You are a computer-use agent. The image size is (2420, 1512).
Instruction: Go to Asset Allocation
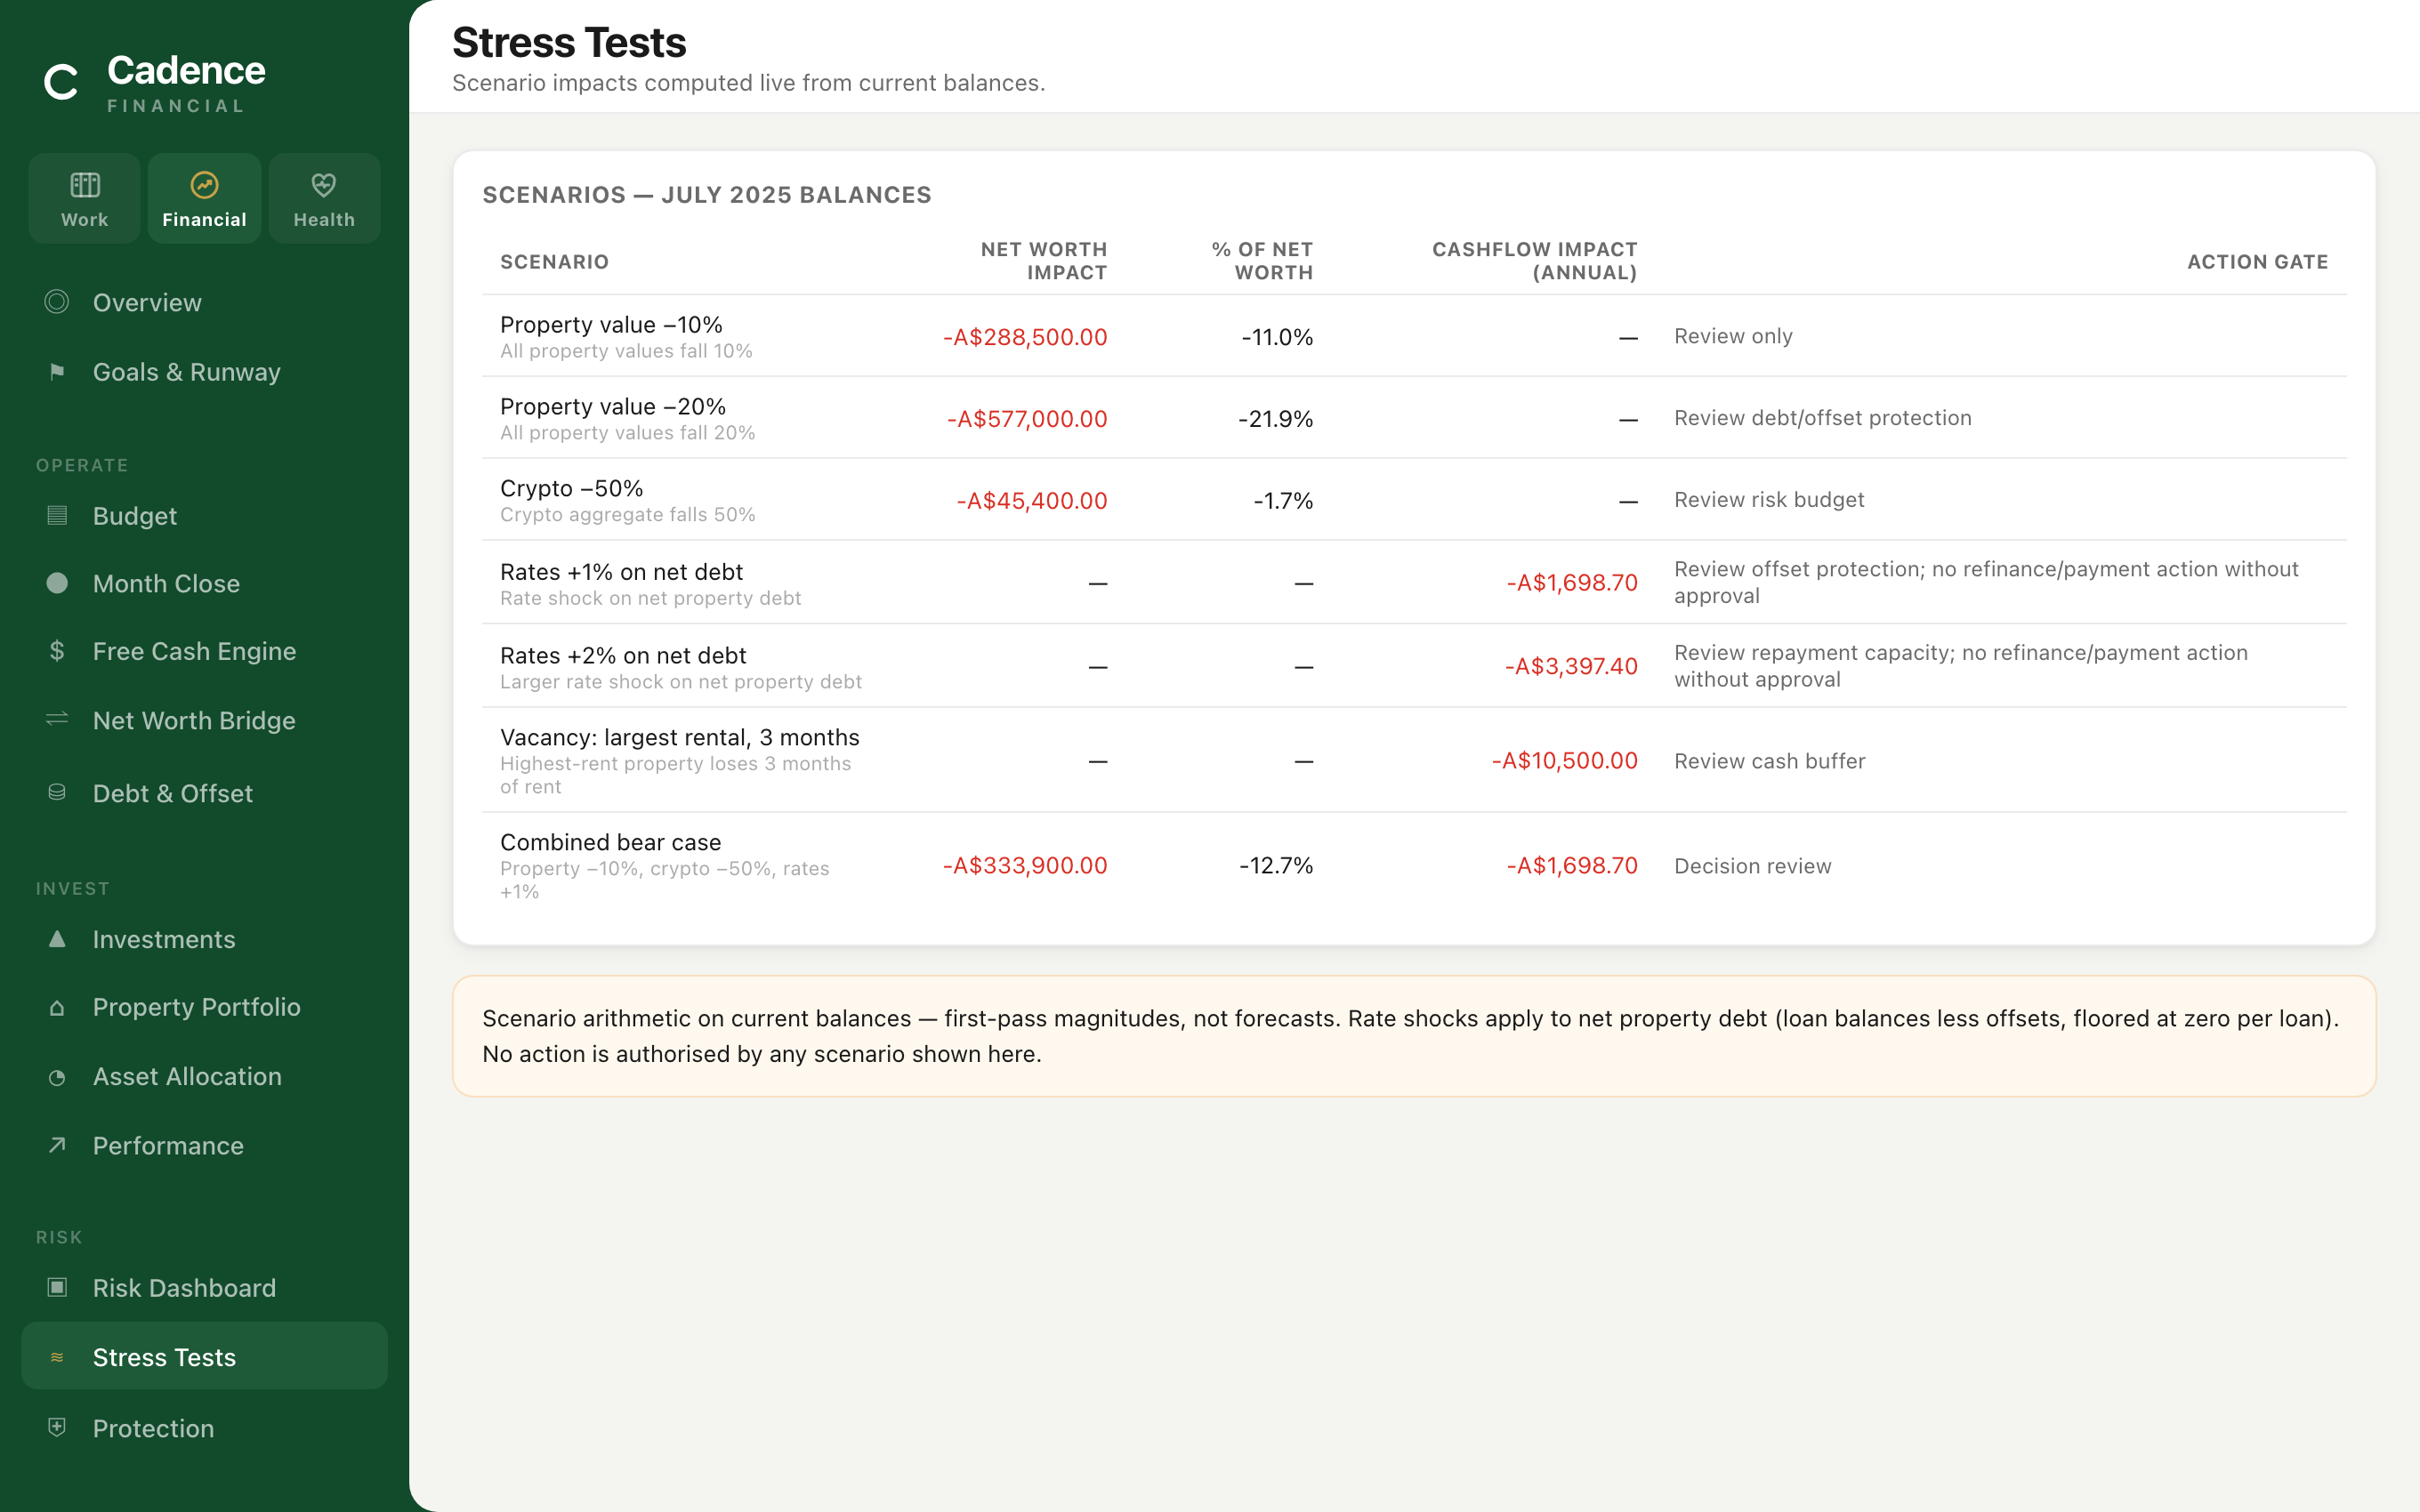pyautogui.click(x=204, y=1076)
